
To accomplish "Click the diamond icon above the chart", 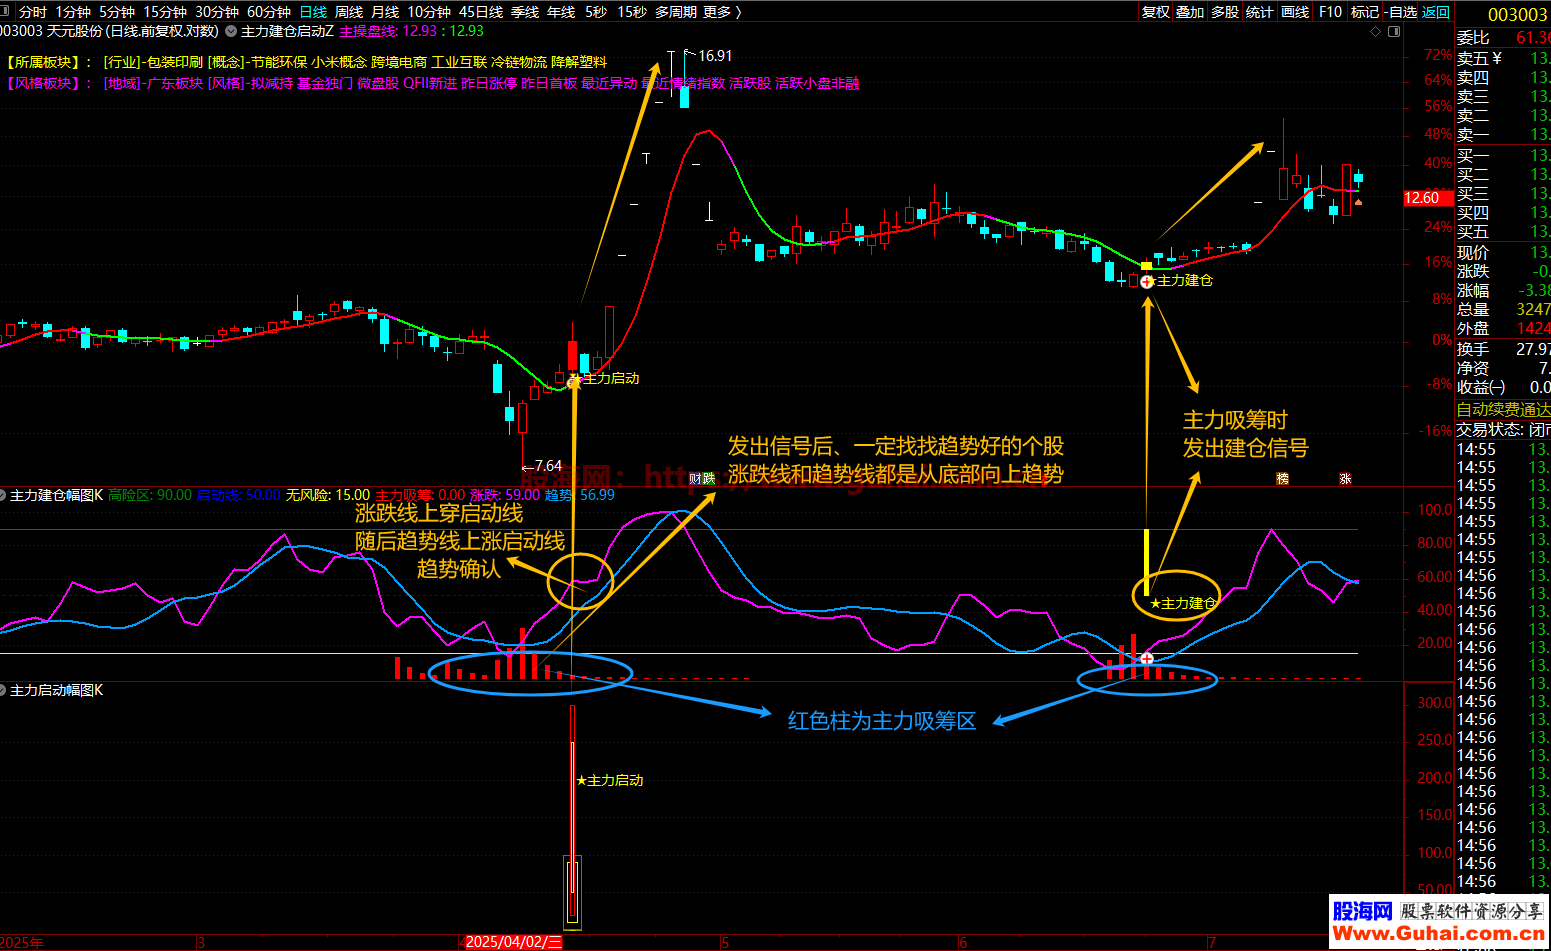I will [x=1375, y=31].
